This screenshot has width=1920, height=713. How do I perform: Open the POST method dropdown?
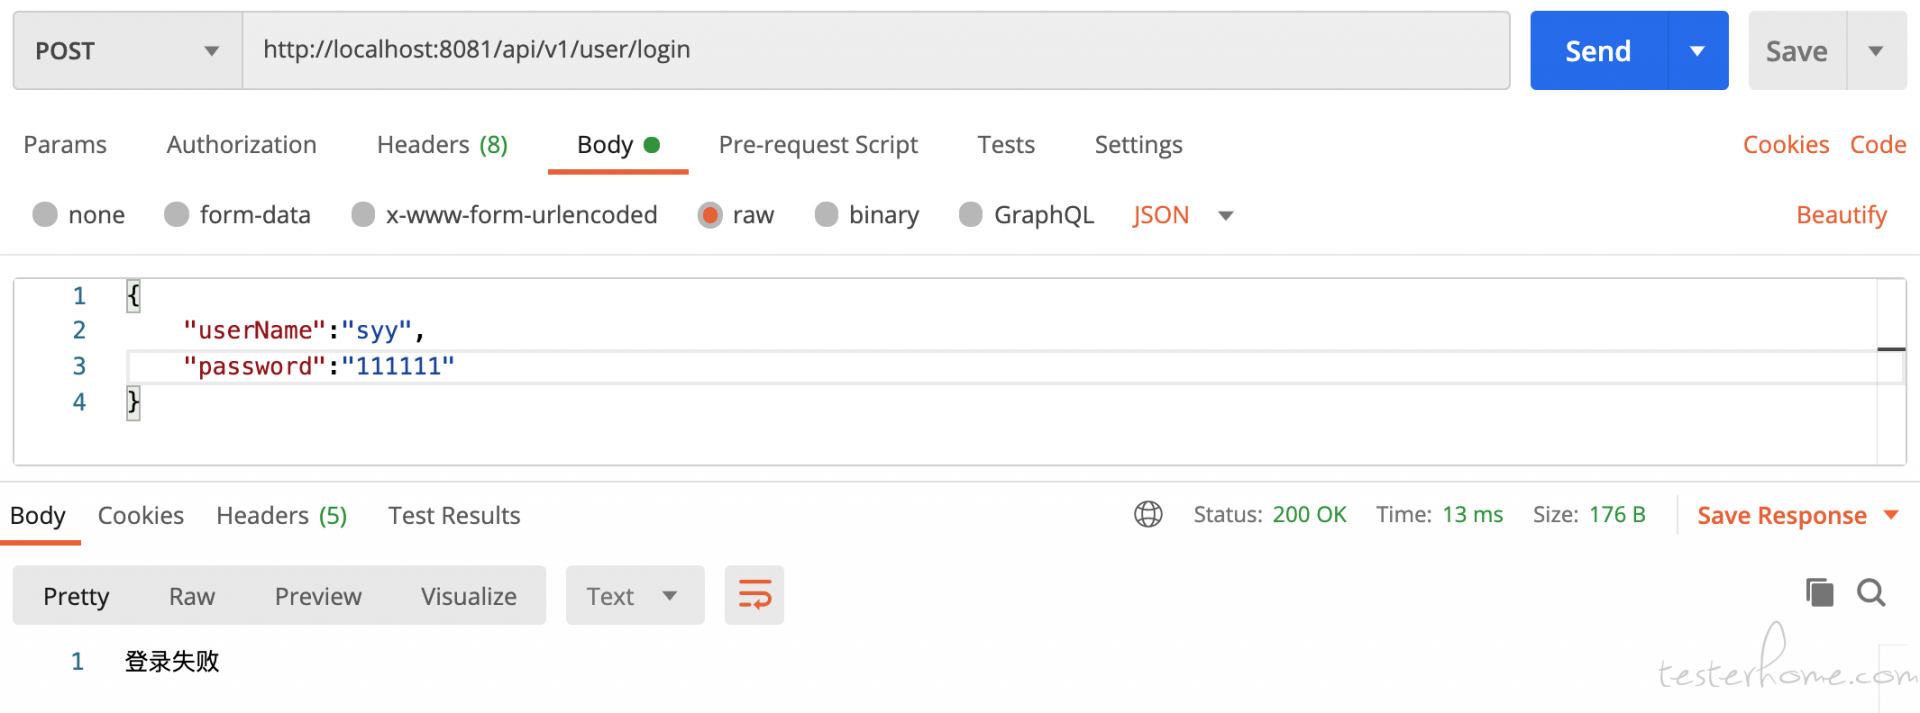click(128, 51)
